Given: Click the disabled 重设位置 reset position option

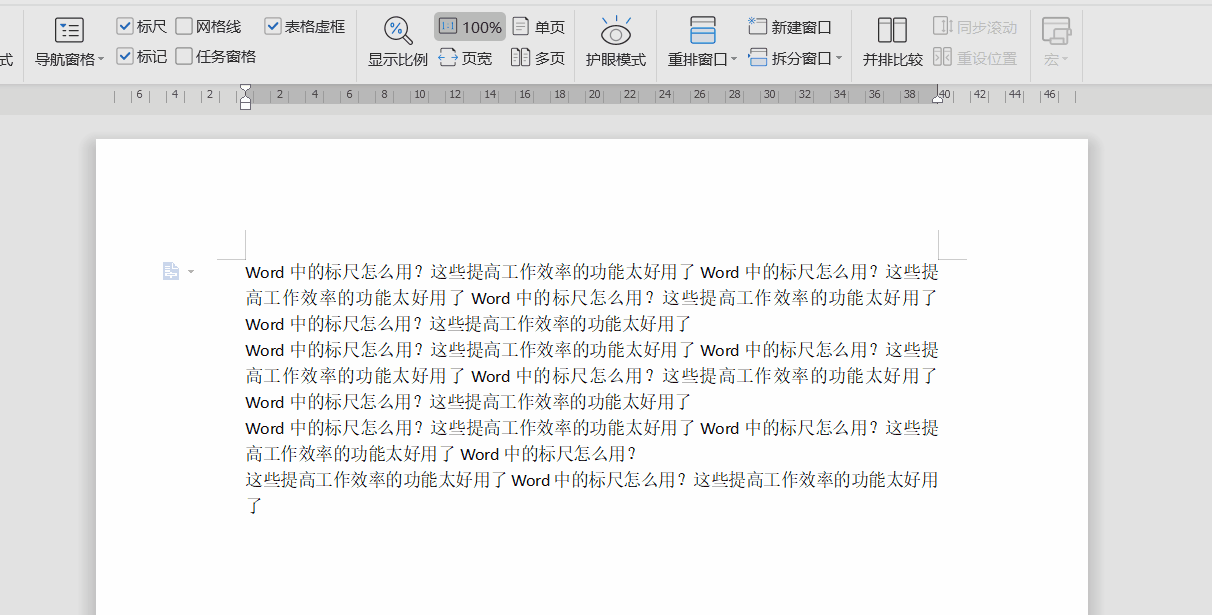Looking at the screenshot, I should pos(975,58).
